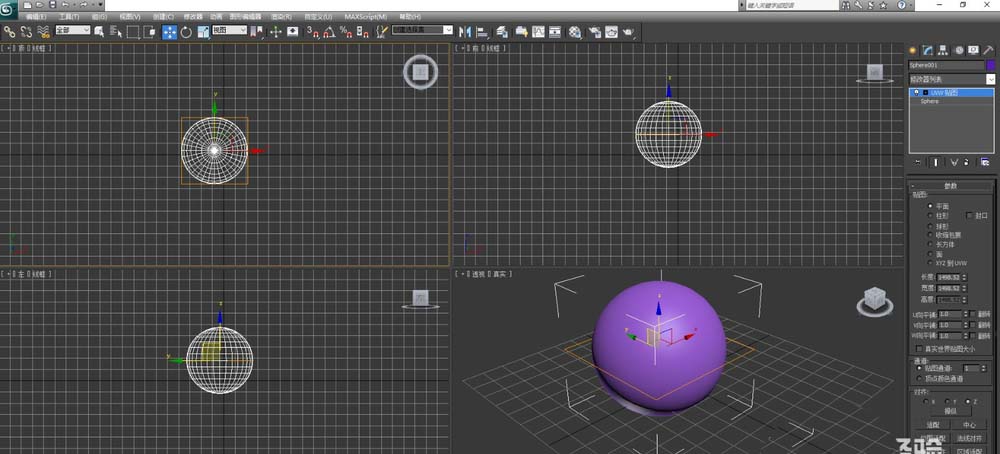Expand the UVW 贴图 modifier sub-objects
1000x454 pixels.
tap(925, 92)
